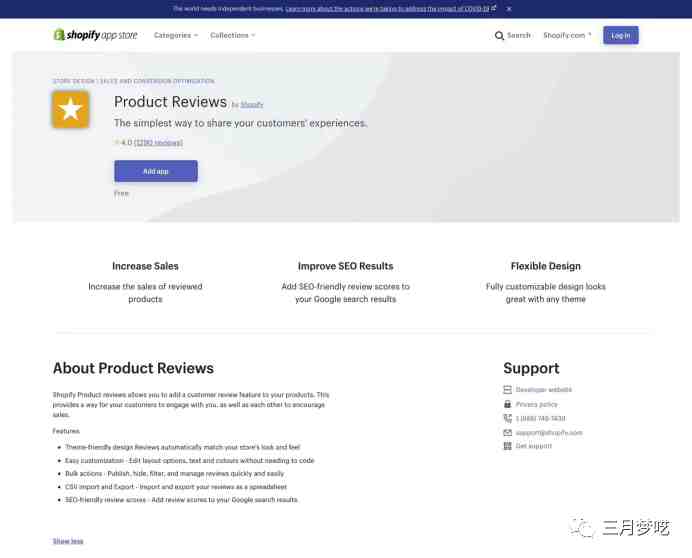The image size is (692, 558).
Task: Click the Product Reviews star app icon
Action: click(x=71, y=109)
